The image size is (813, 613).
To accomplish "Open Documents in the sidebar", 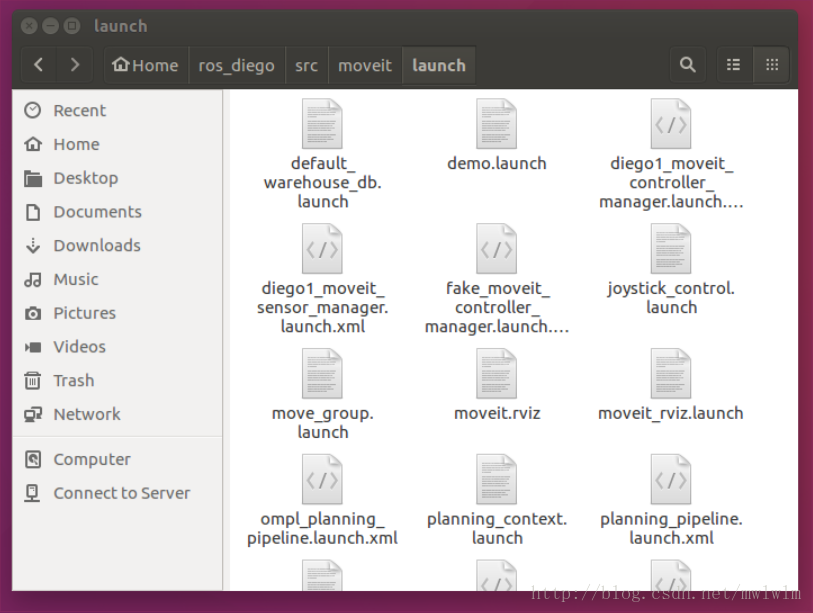I will pyautogui.click(x=118, y=212).
